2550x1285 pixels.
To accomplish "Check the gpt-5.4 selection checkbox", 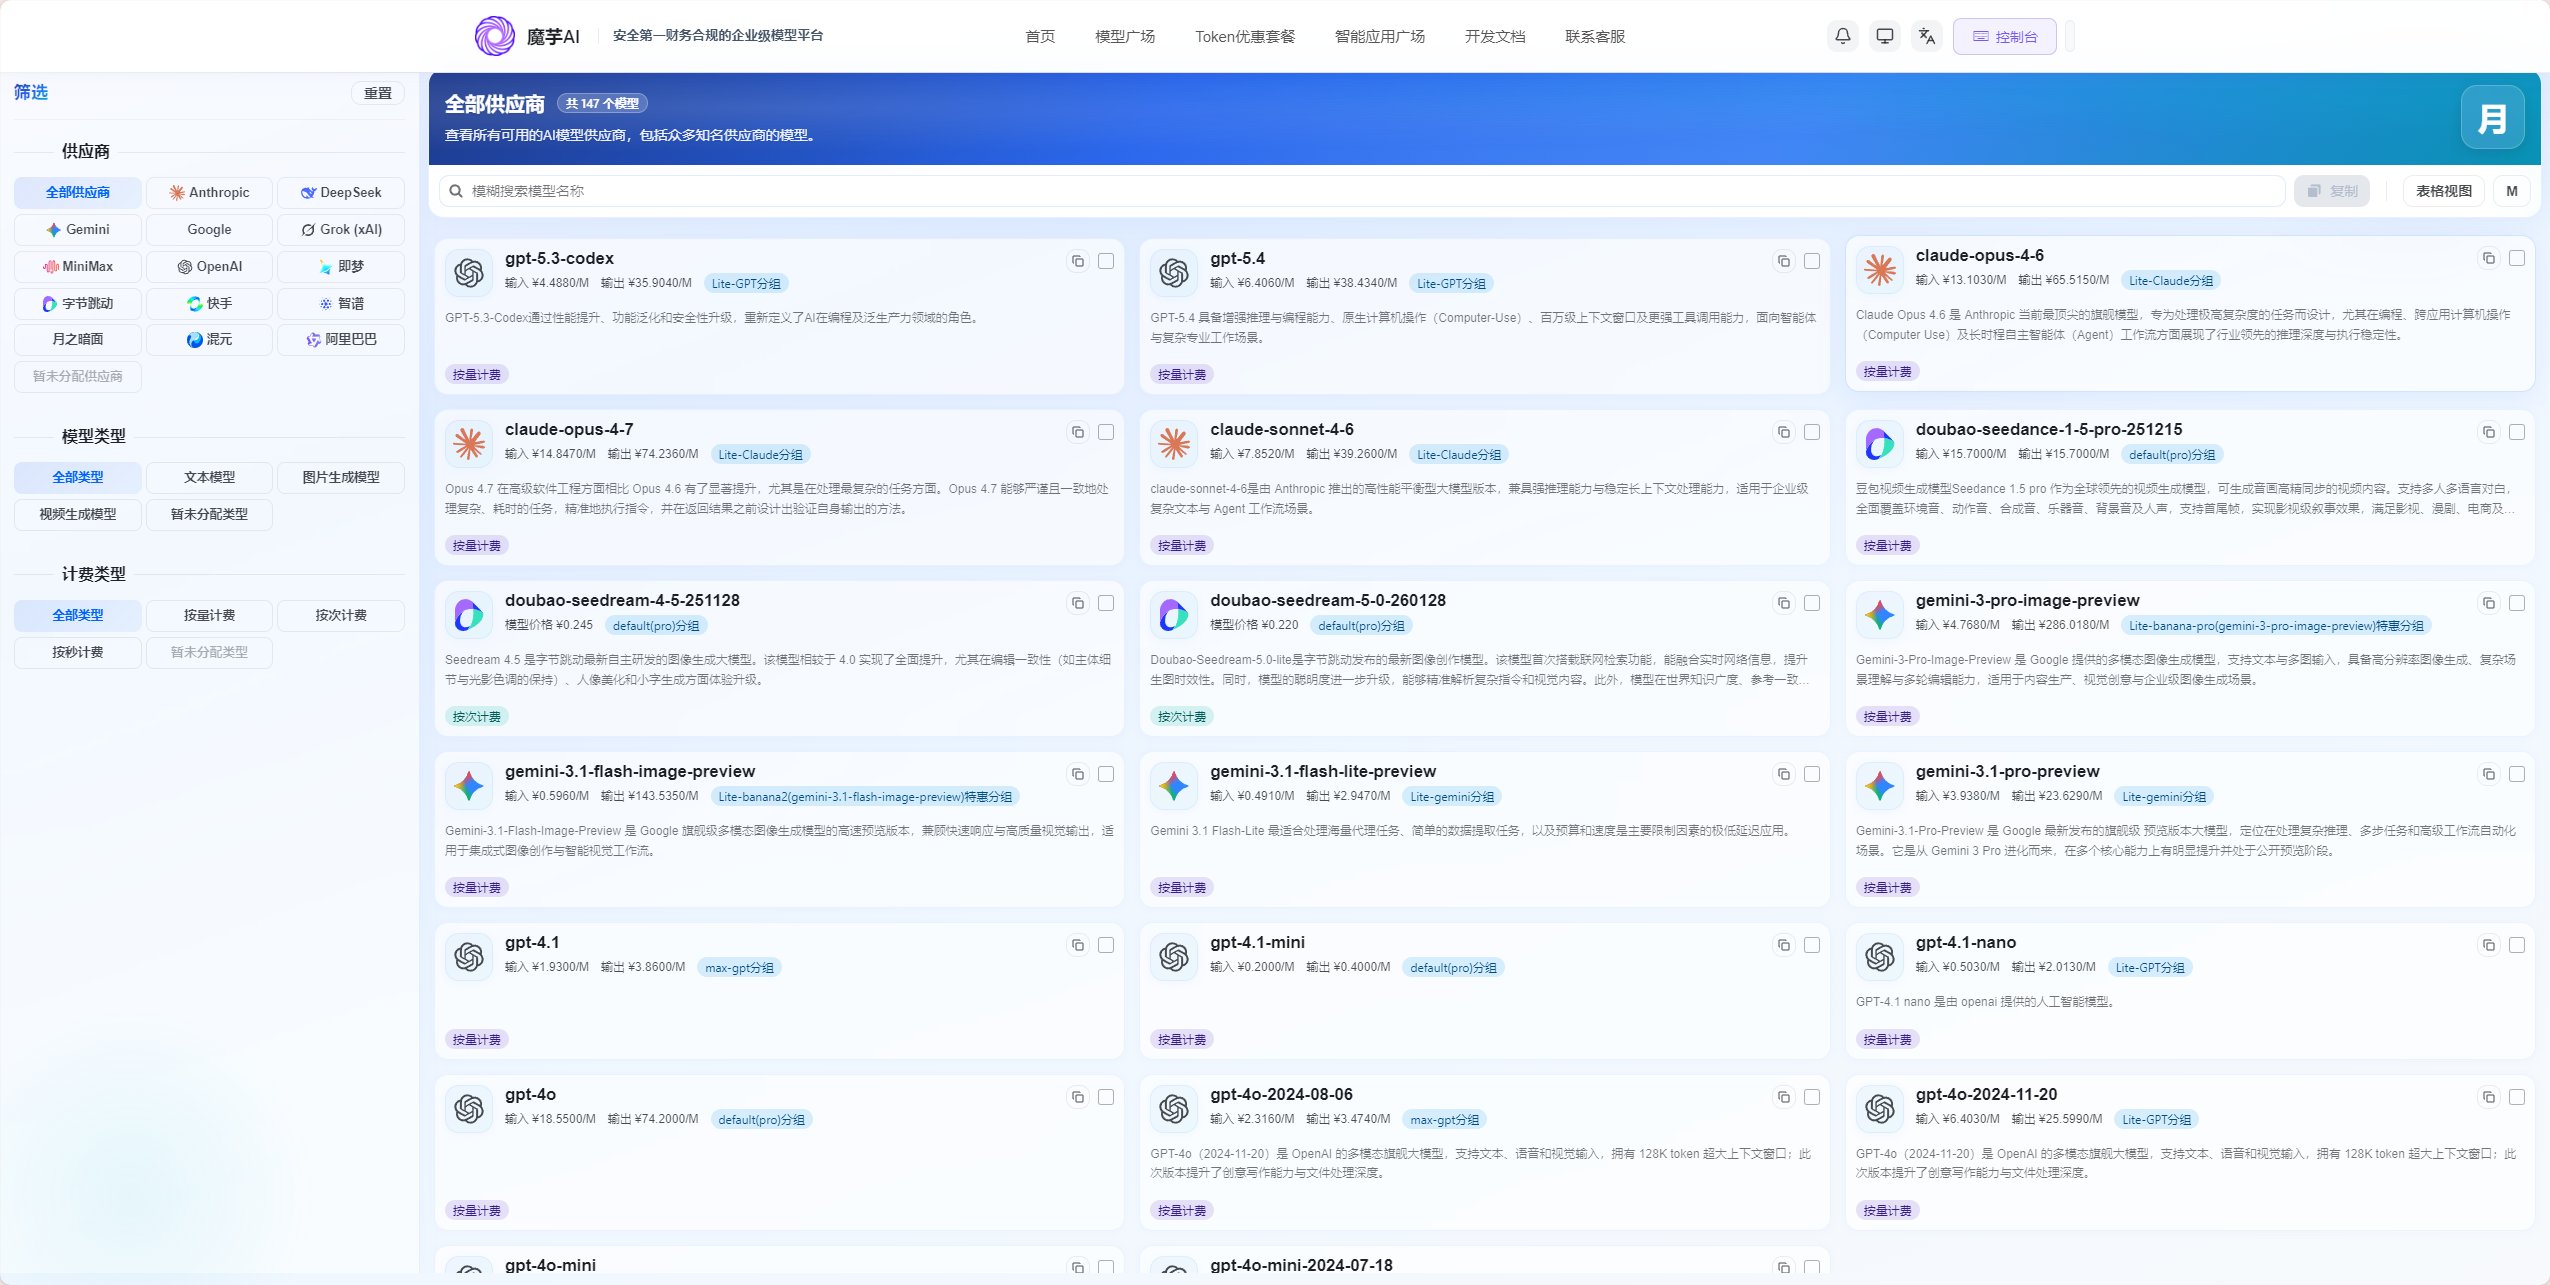I will (1811, 261).
